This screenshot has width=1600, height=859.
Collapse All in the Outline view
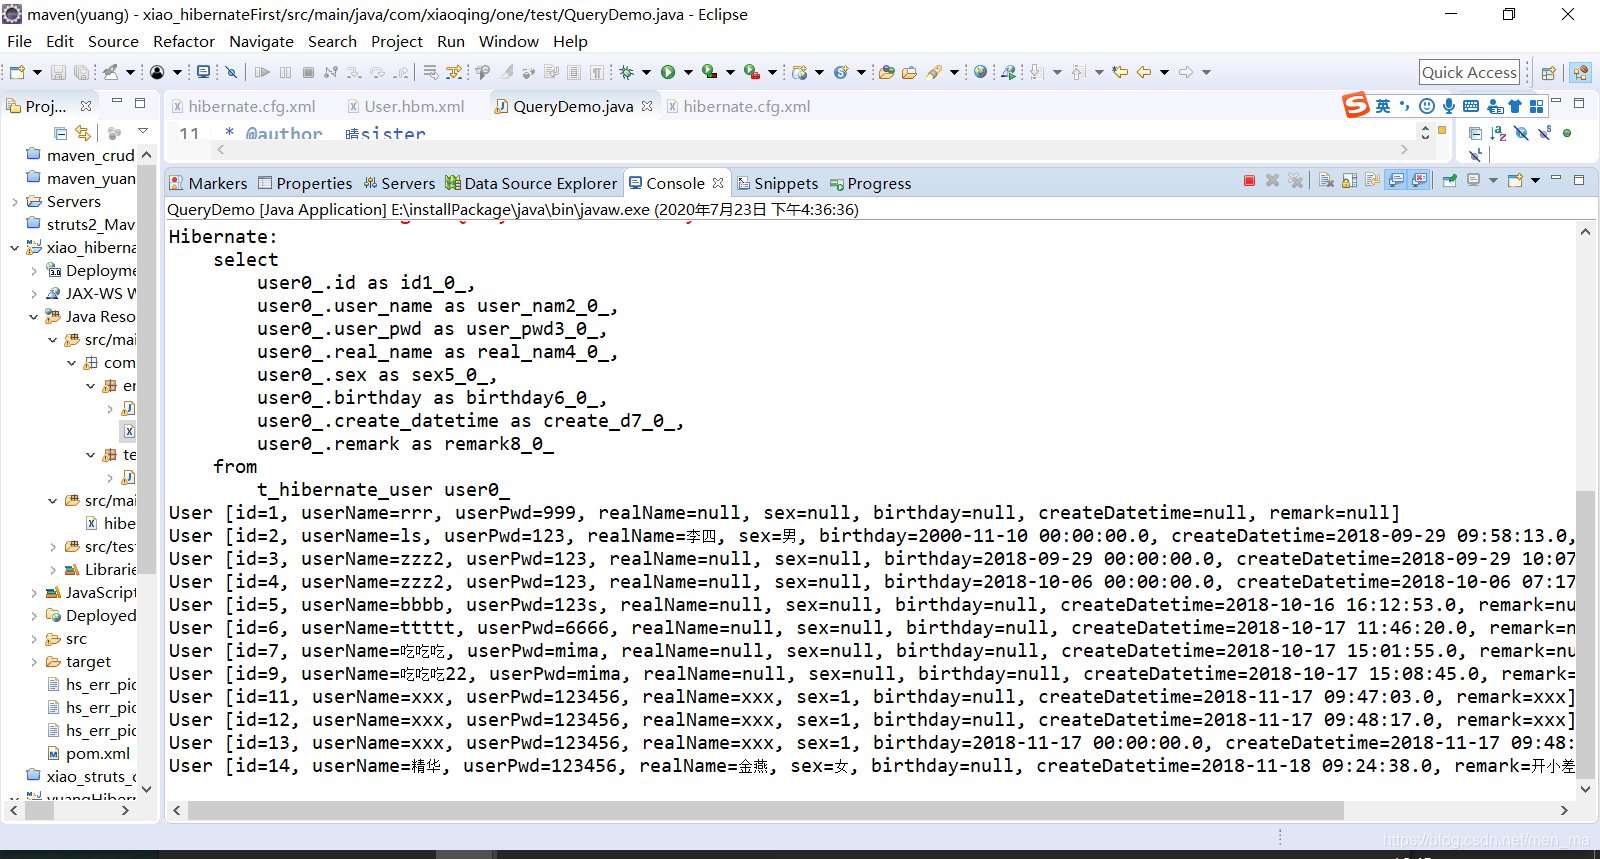(x=1475, y=133)
